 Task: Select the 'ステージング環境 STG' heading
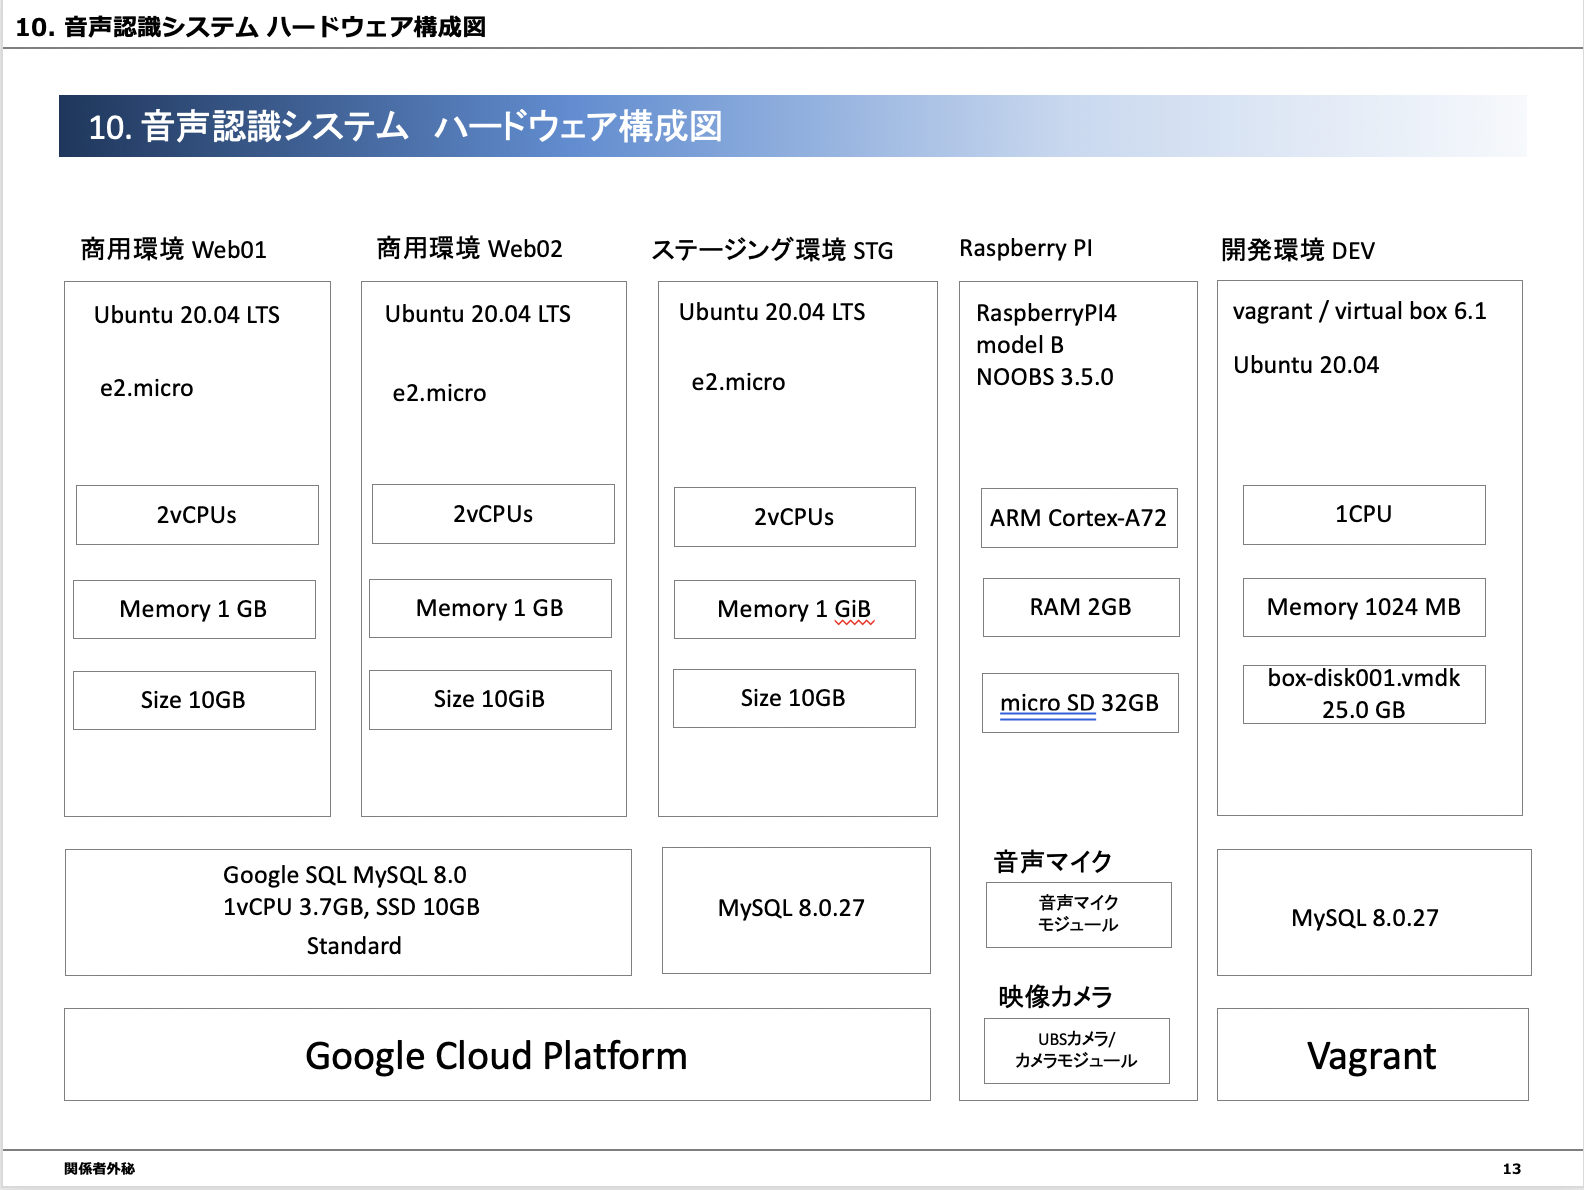tap(772, 250)
